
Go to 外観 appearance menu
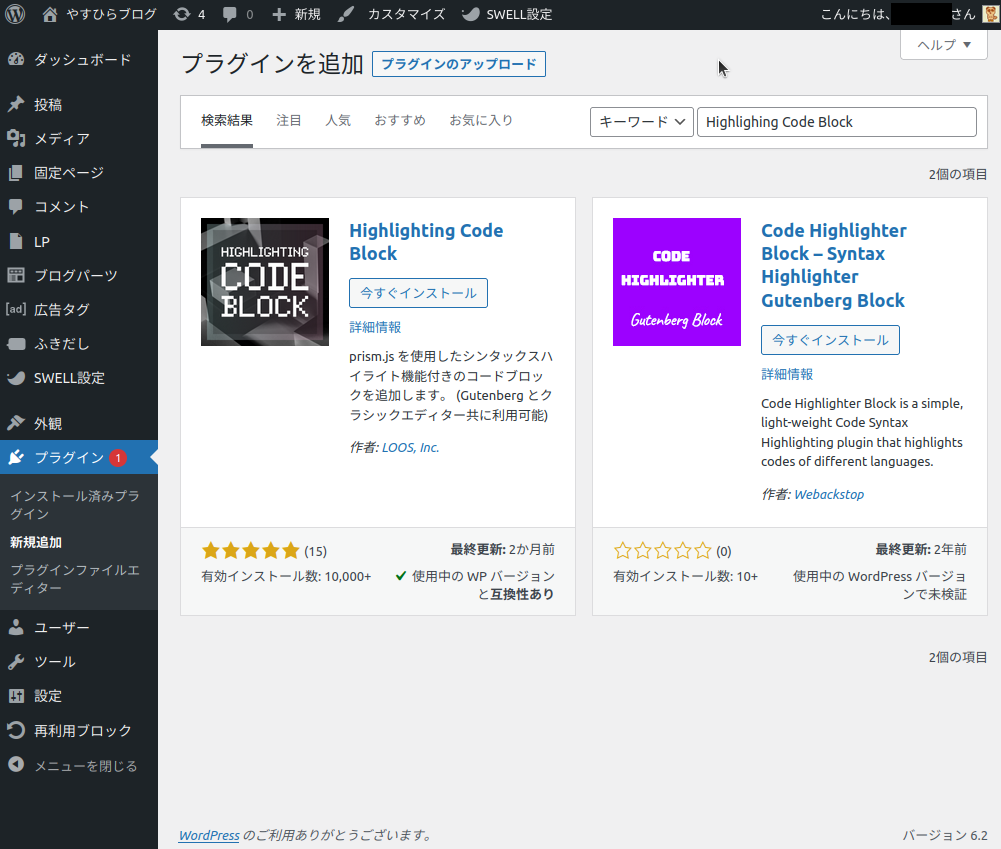(x=48, y=423)
